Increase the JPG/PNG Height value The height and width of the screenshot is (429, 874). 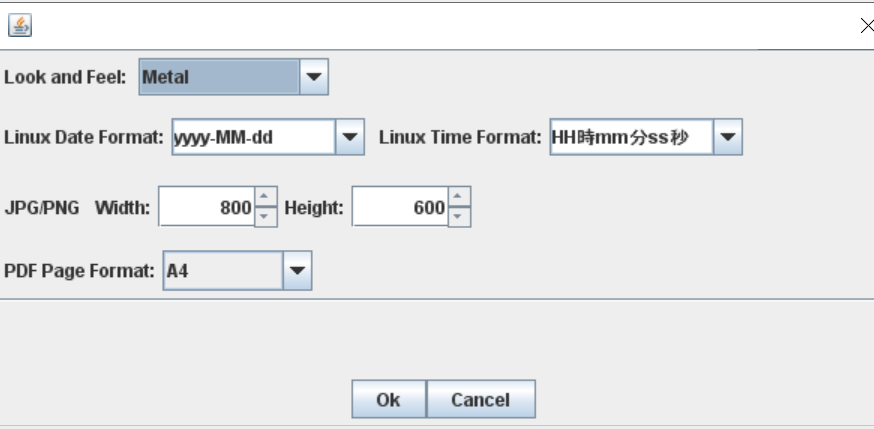click(459, 196)
